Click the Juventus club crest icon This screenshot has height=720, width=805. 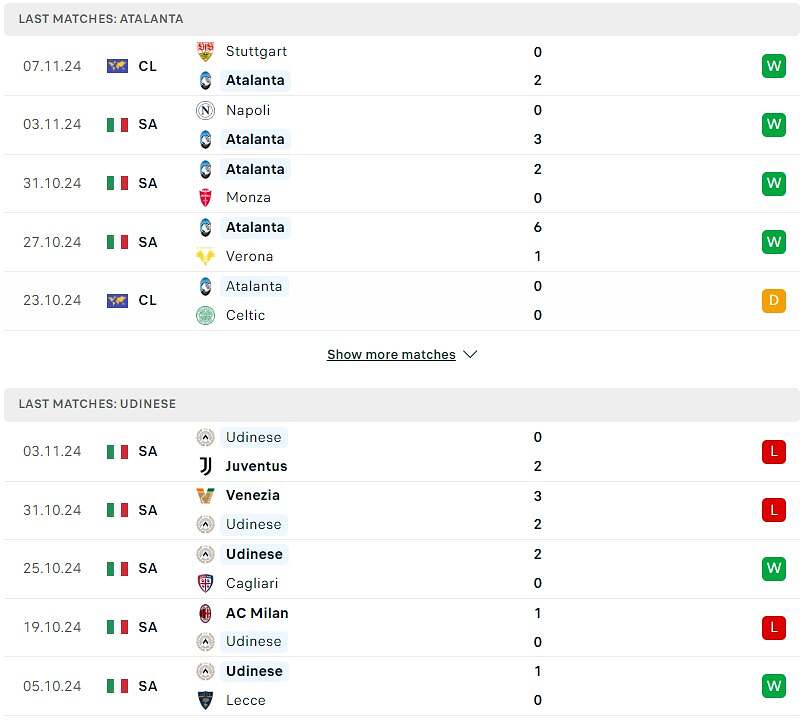click(x=205, y=466)
